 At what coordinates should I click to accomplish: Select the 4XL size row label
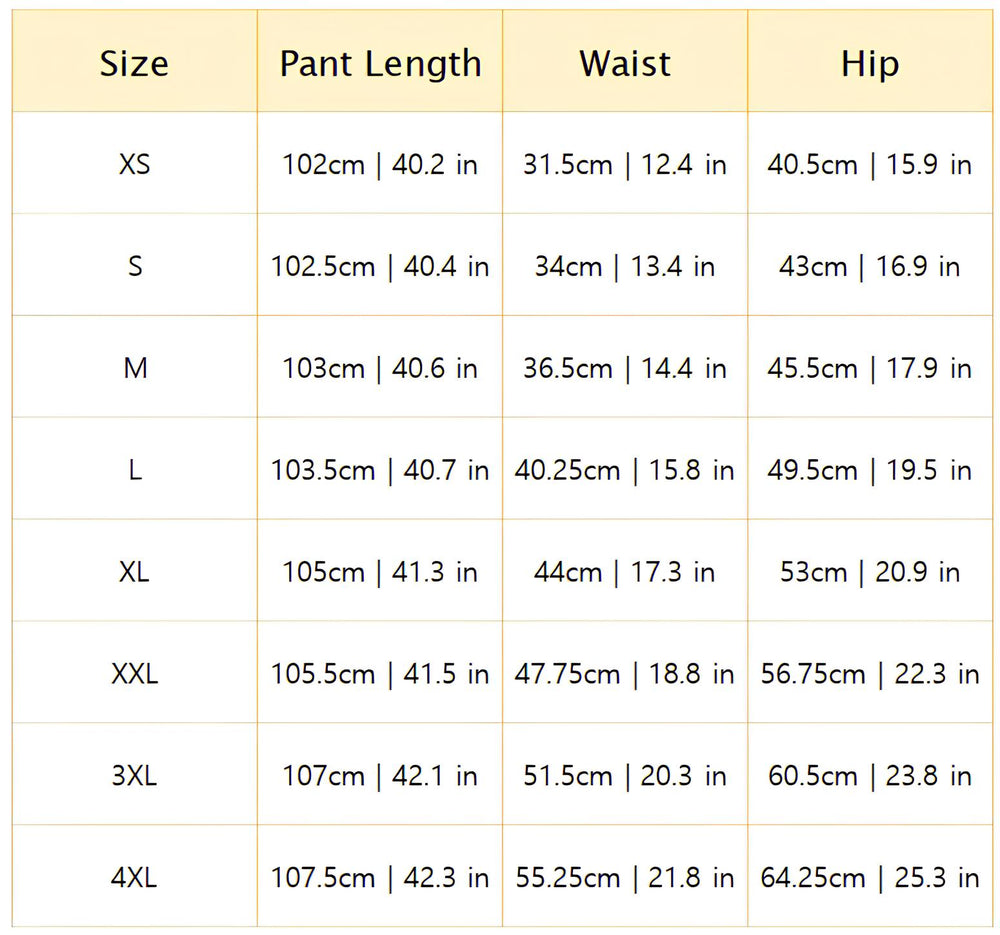coord(134,878)
